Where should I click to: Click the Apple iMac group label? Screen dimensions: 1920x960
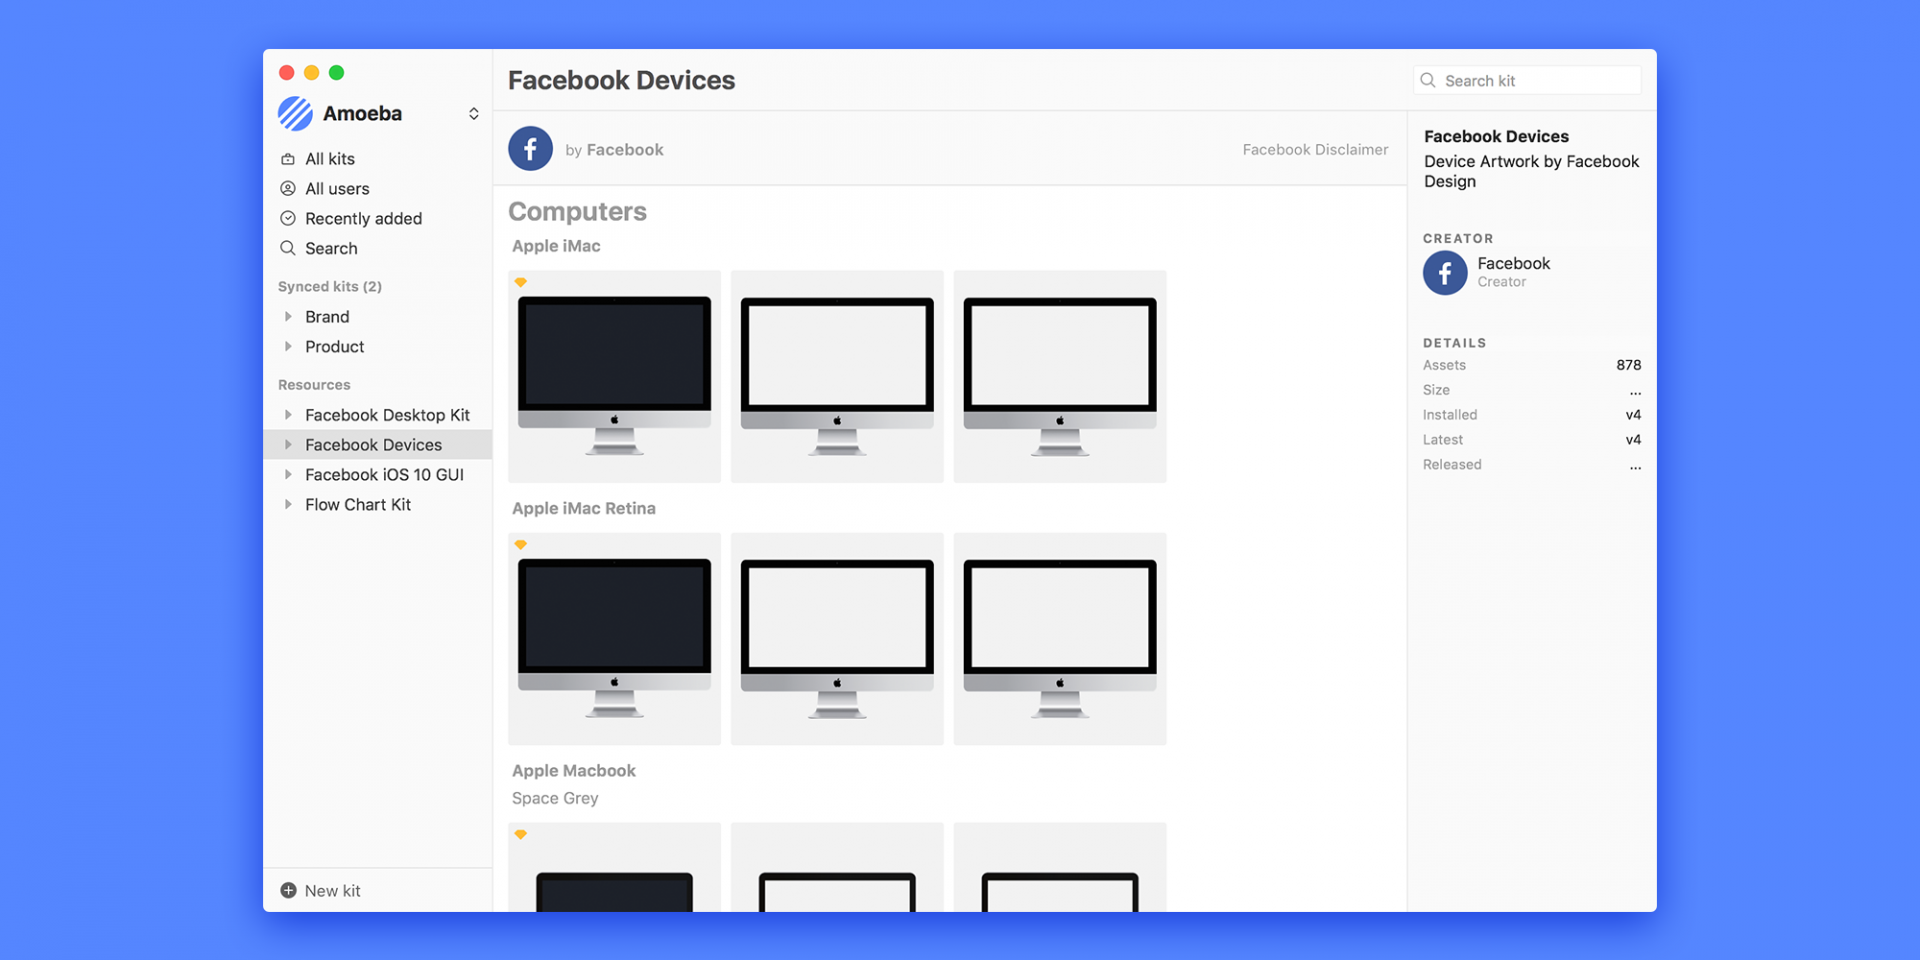556,246
